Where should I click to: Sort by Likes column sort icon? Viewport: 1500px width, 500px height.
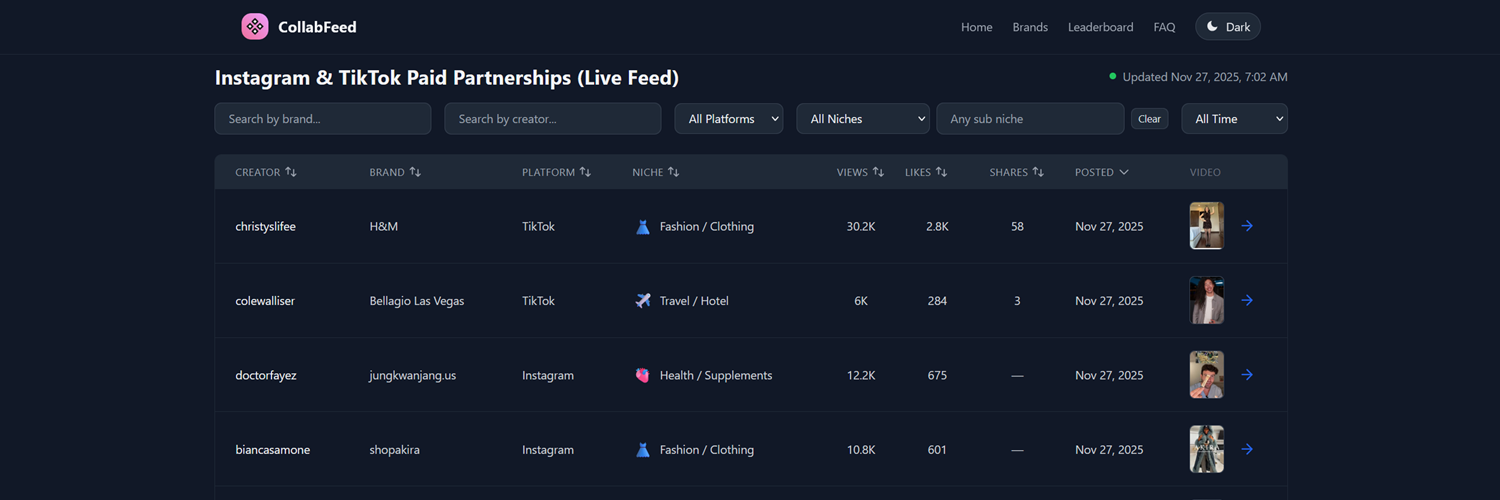click(941, 172)
